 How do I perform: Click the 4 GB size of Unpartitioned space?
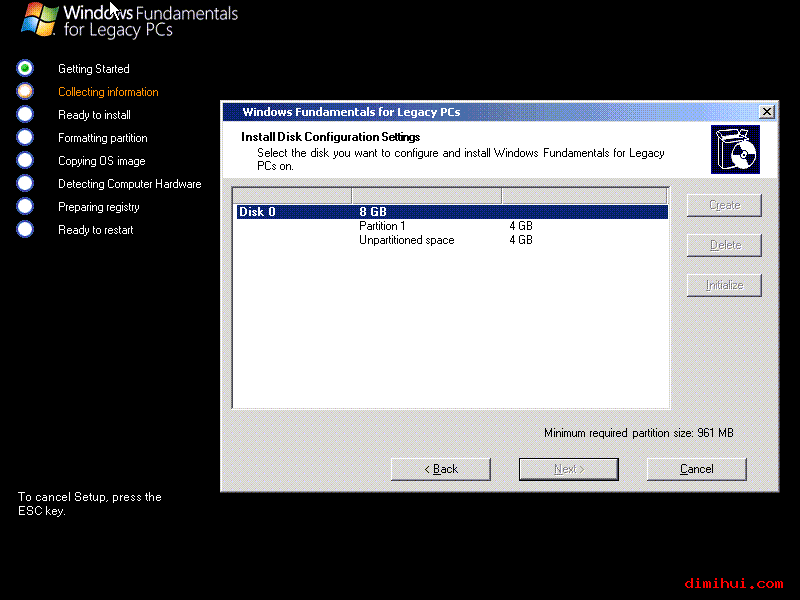[x=521, y=240]
